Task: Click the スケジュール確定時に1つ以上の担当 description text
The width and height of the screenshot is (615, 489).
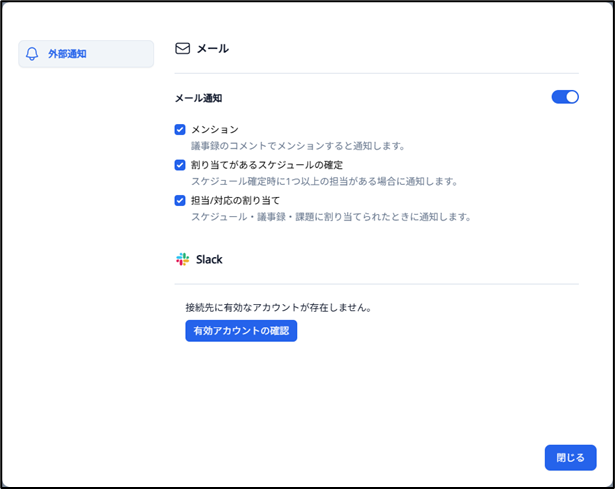Action: click(324, 181)
